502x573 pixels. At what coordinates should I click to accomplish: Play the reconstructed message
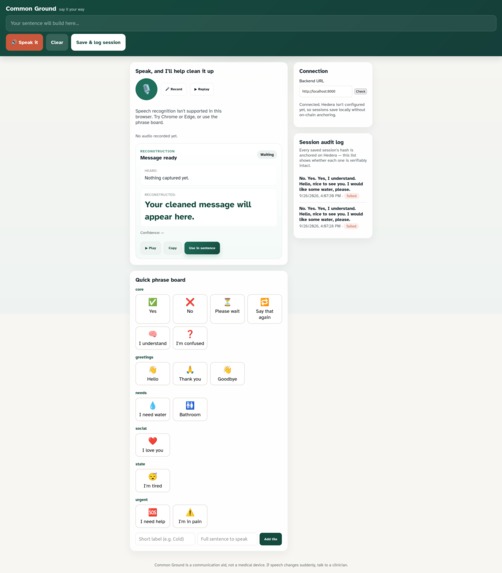coord(151,248)
